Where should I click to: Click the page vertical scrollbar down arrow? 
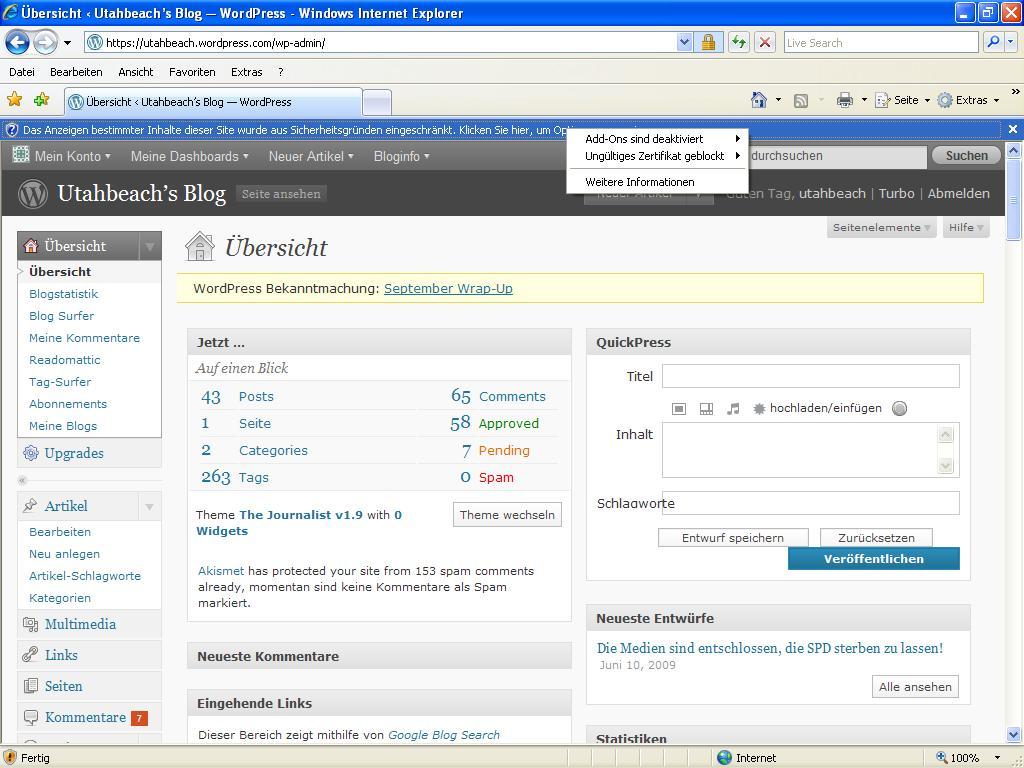1014,735
